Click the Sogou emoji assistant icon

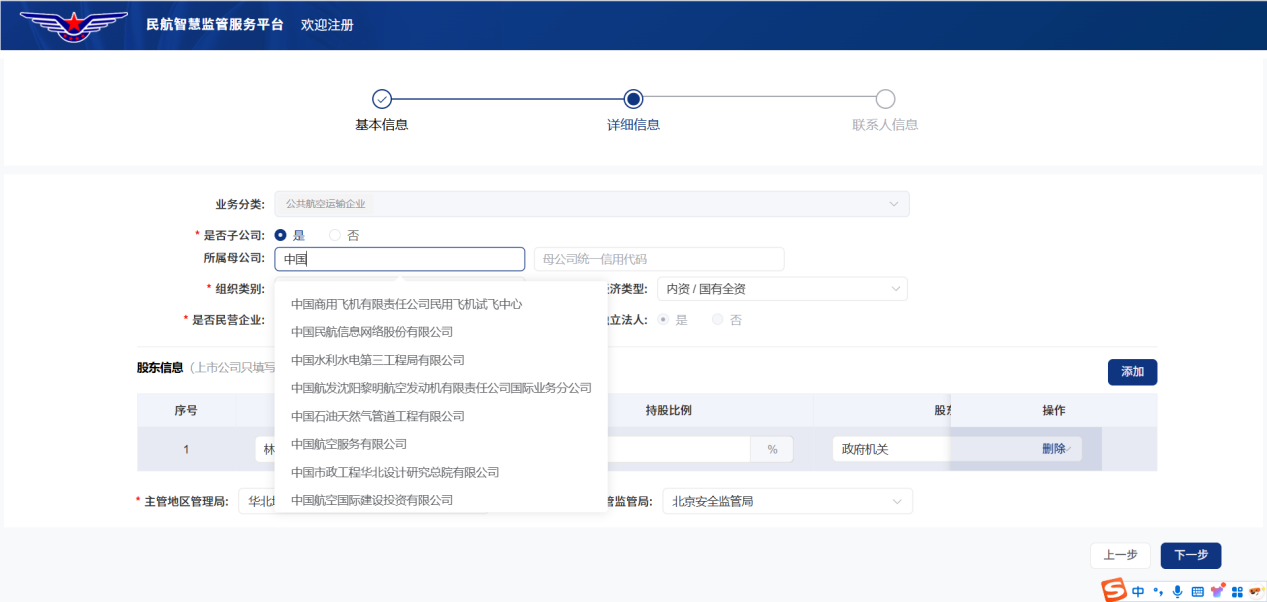tap(1256, 590)
